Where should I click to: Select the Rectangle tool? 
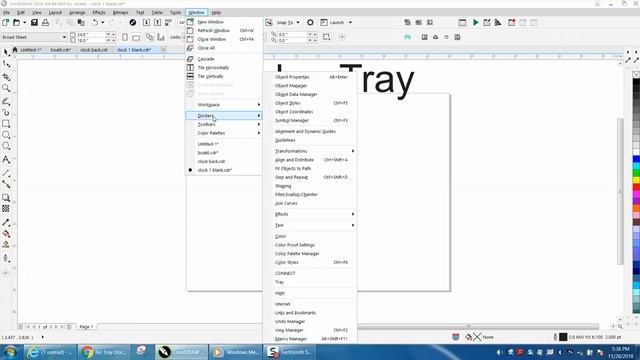pyautogui.click(x=6, y=124)
